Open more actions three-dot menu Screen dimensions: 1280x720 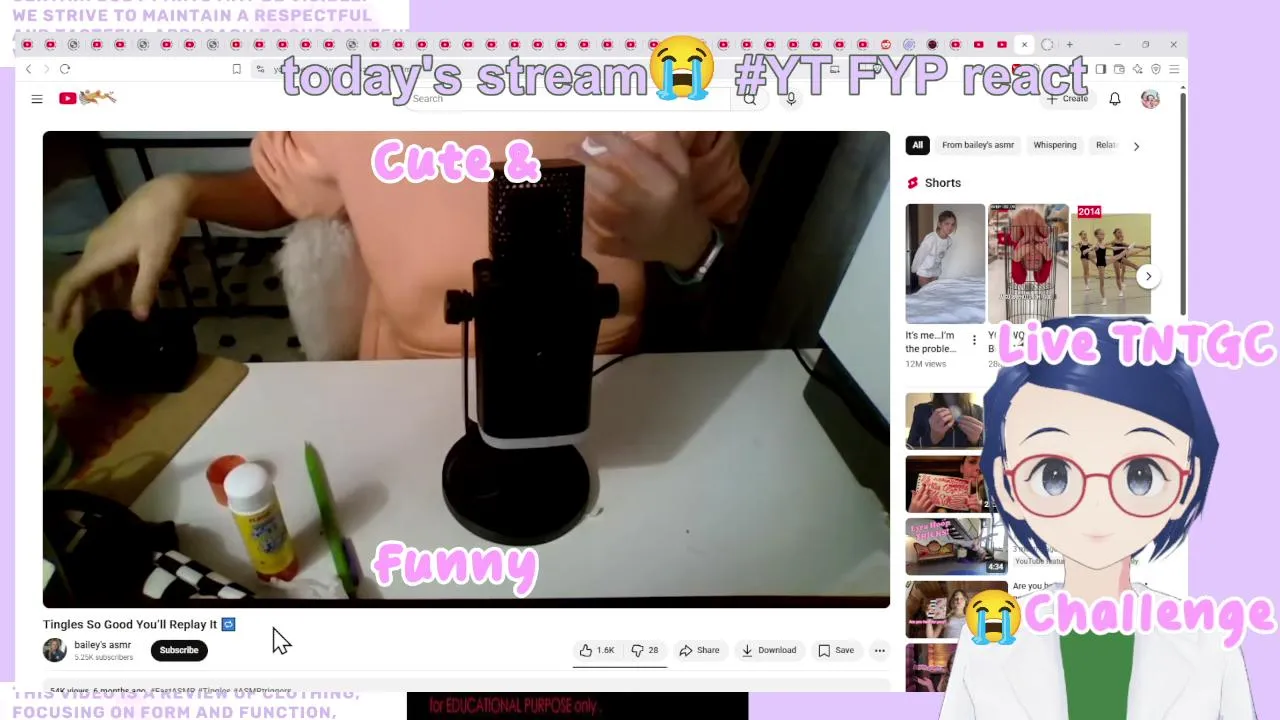pos(880,651)
